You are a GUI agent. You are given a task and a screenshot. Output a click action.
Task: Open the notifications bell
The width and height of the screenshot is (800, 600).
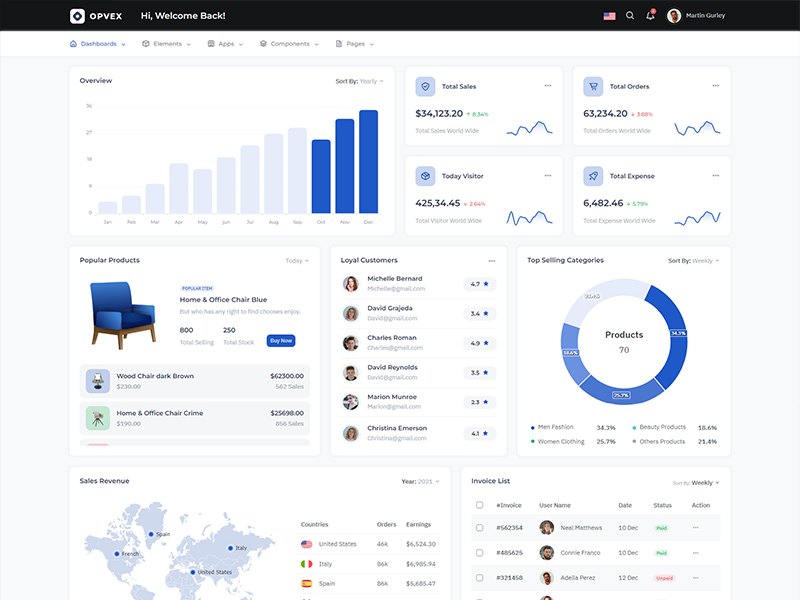point(650,16)
